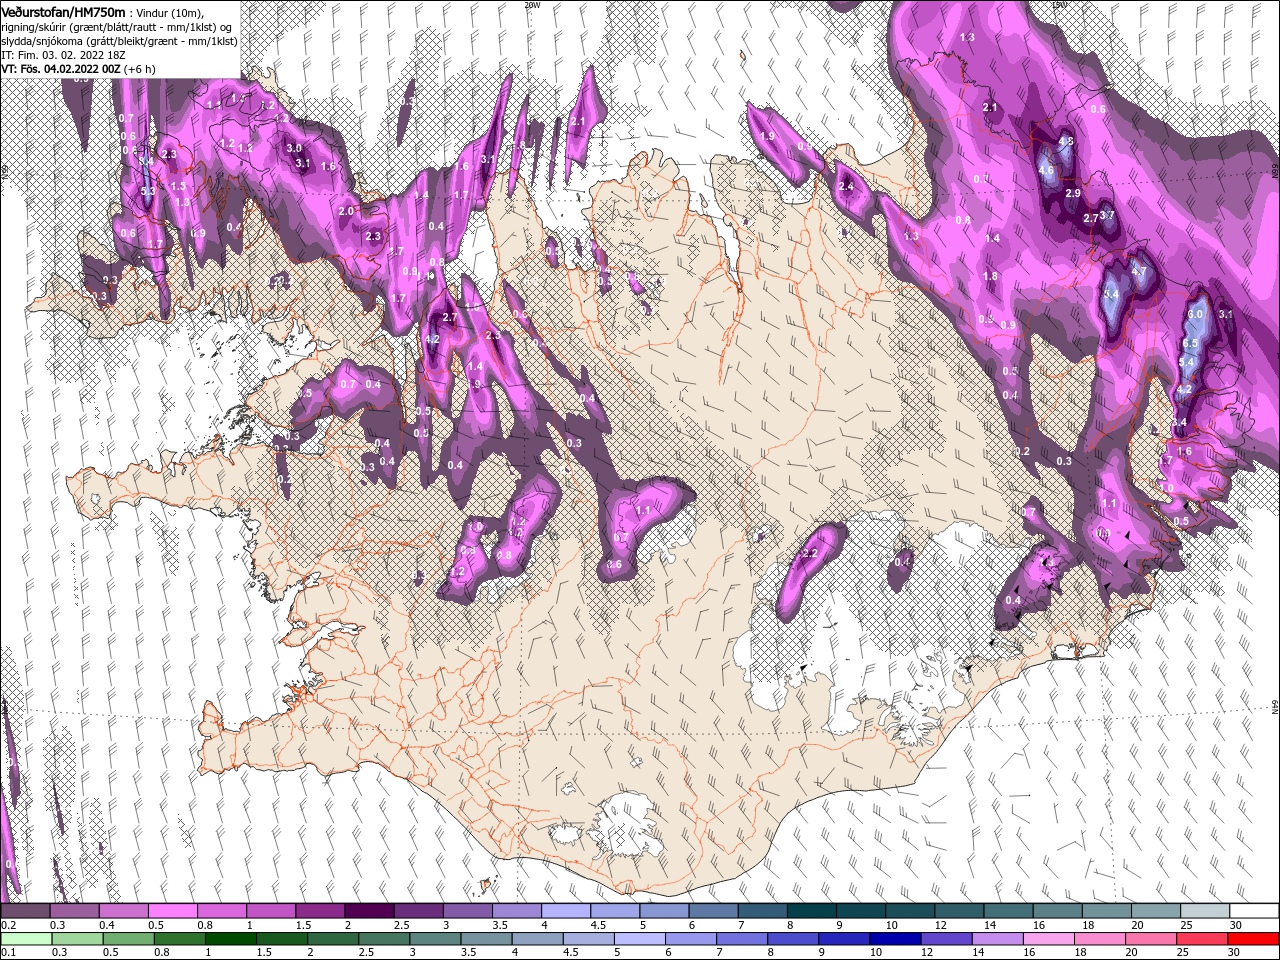Image resolution: width=1280 pixels, height=960 pixels.
Task: Click the 2.0 precipitation value on the map
Action: click(x=346, y=212)
